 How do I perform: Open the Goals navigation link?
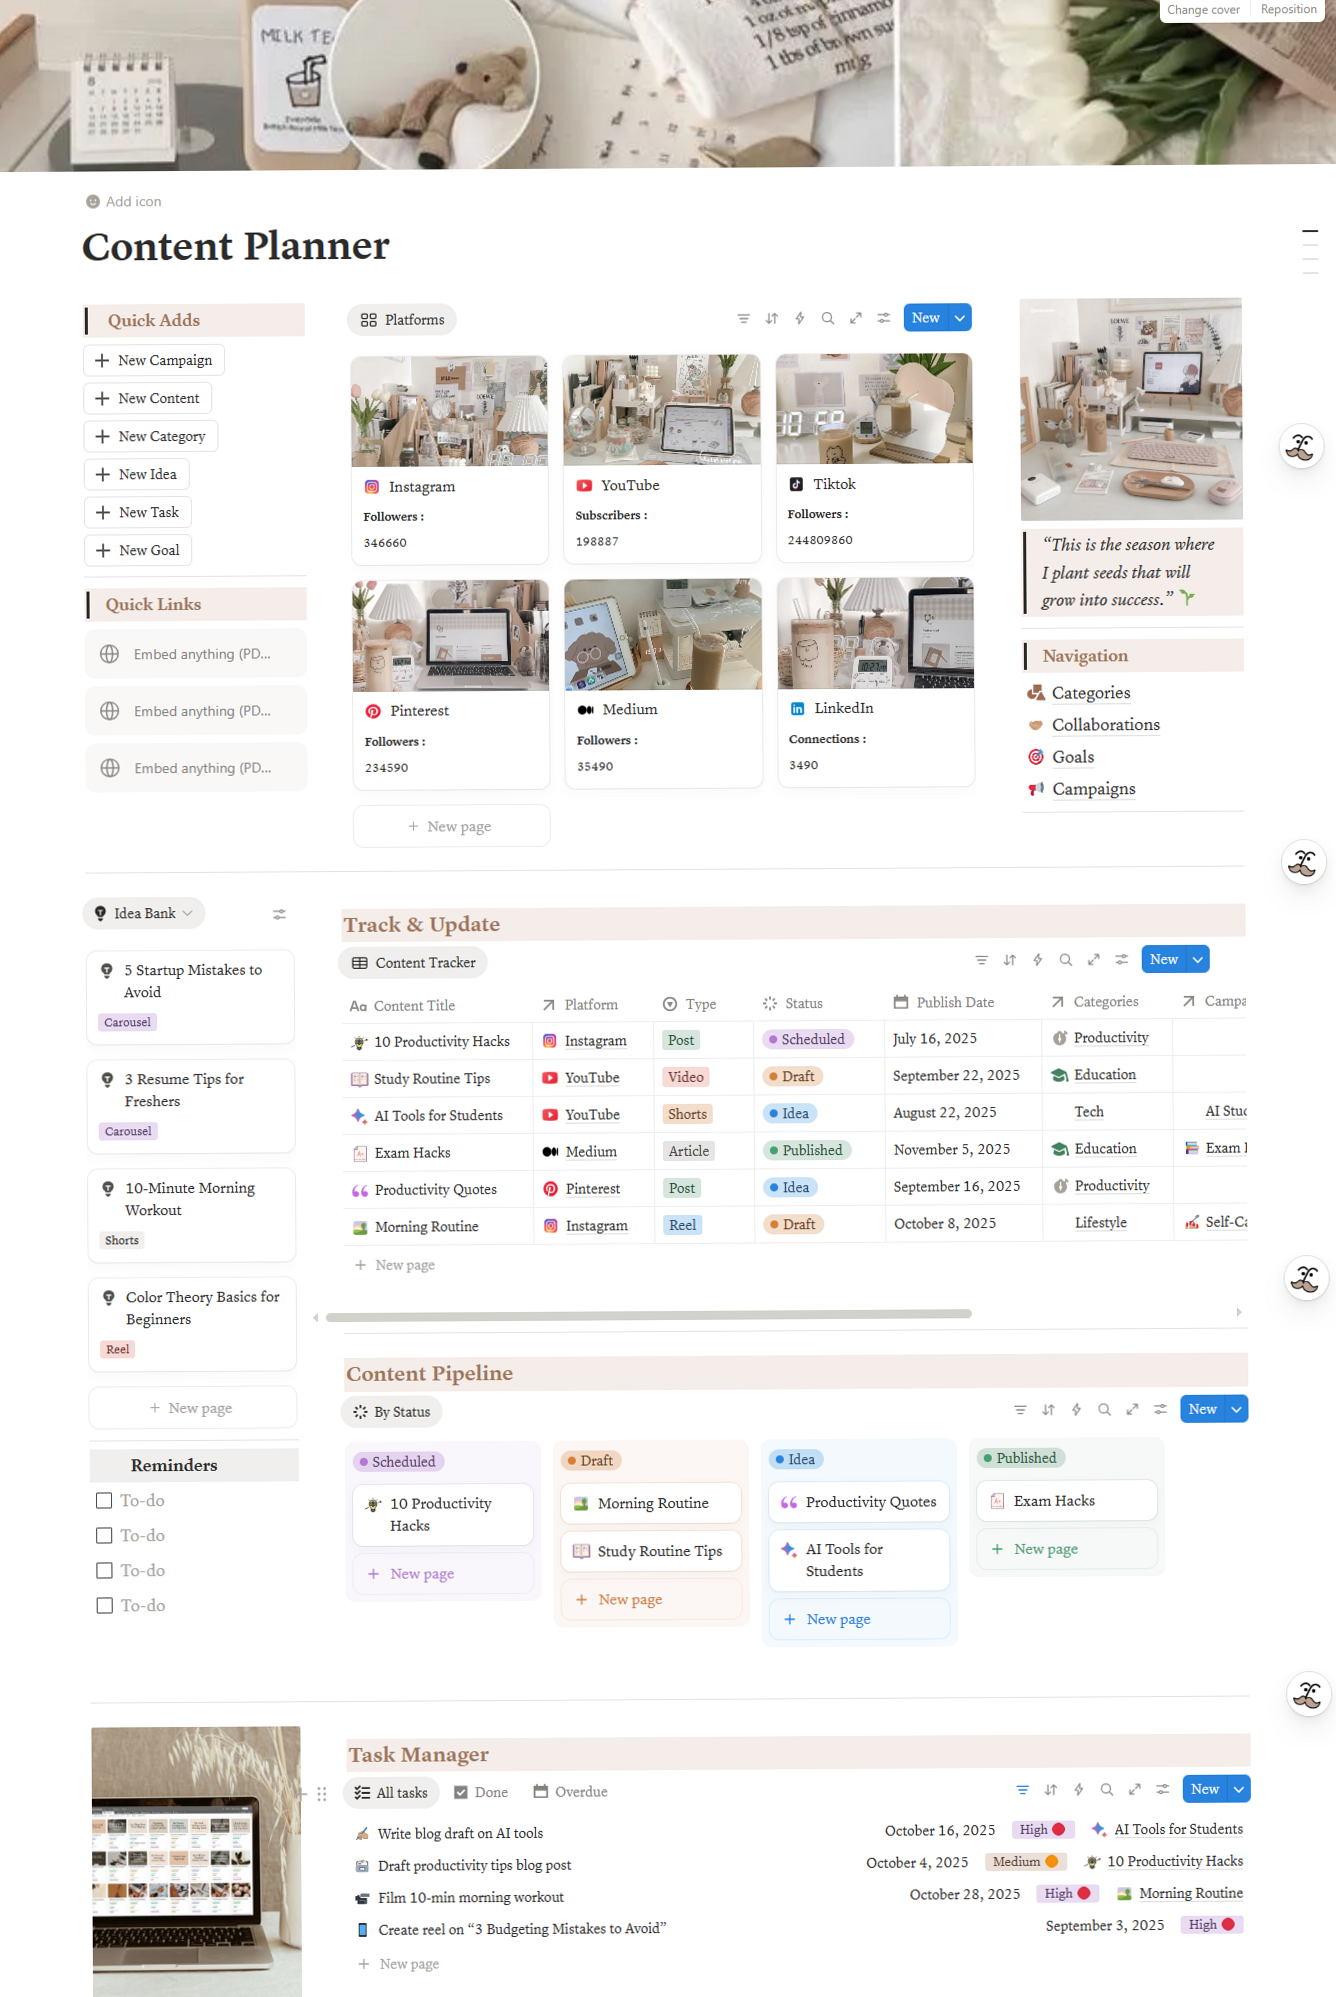[x=1073, y=757]
